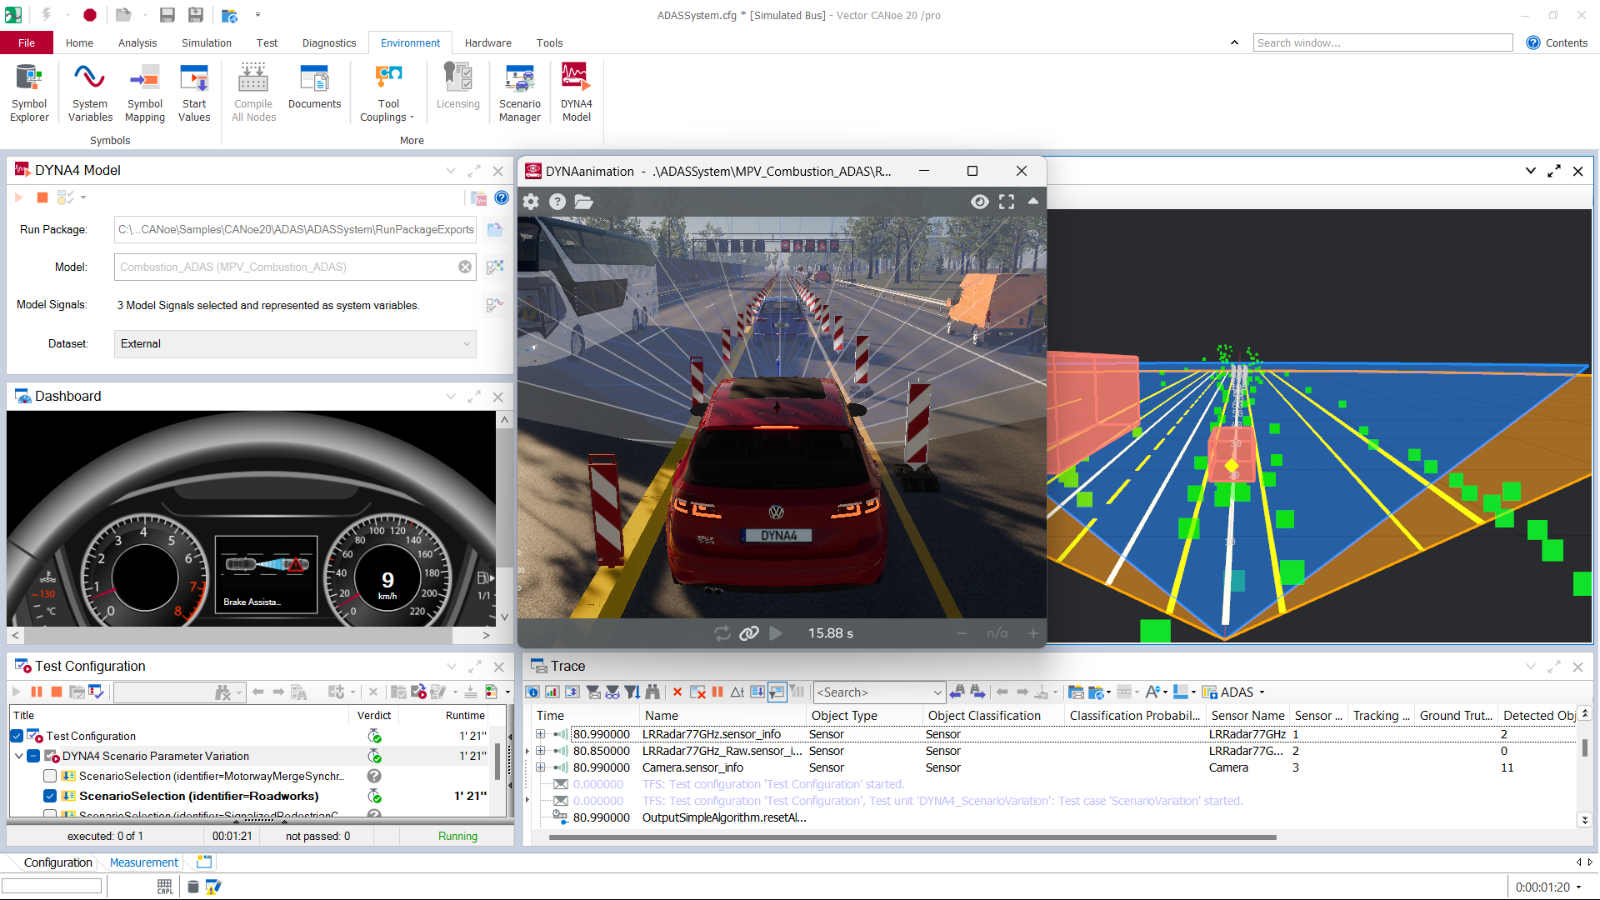Click the binoculars find icon in Trace toolbar

[653, 692]
